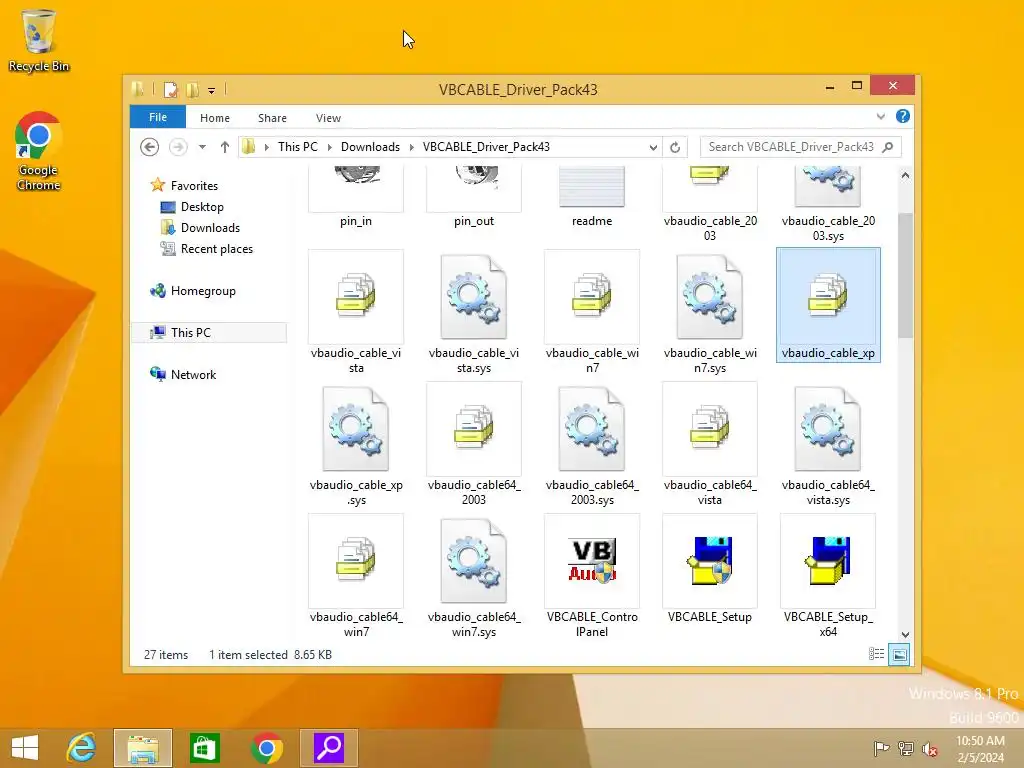Open Windows Store from taskbar
The image size is (1024, 768).
(x=204, y=748)
